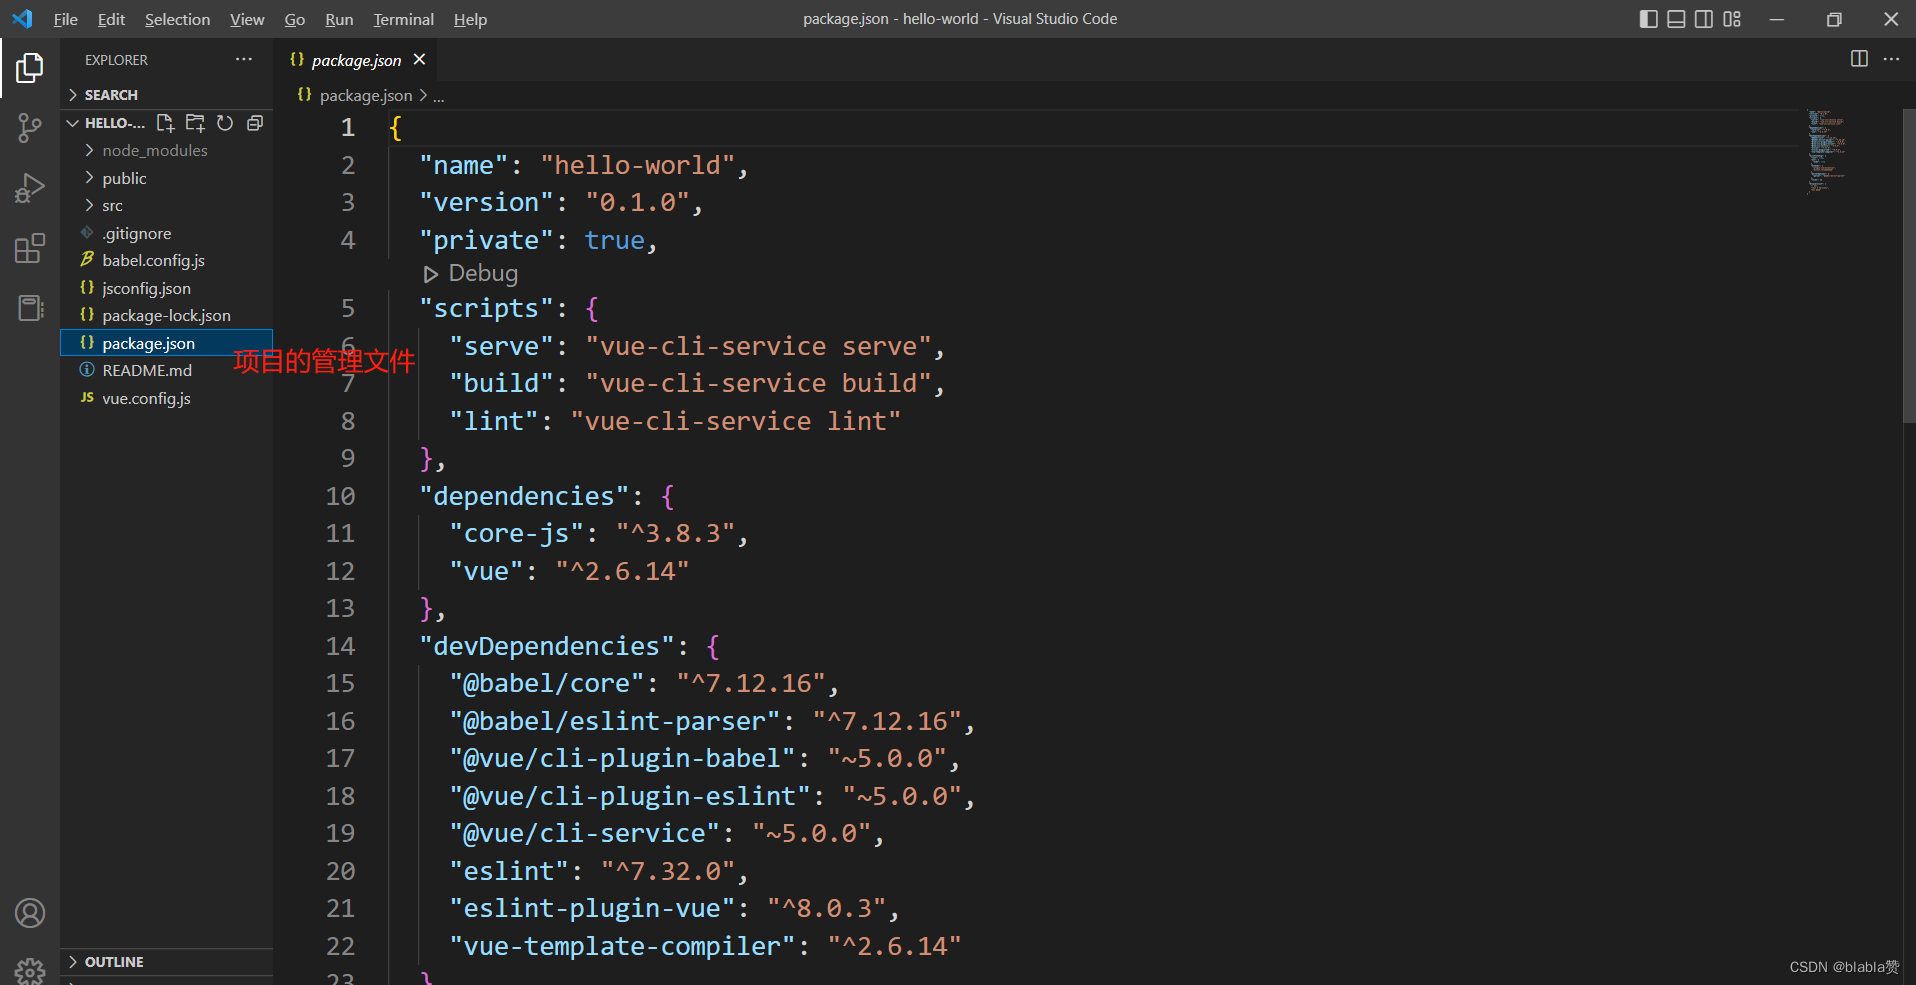This screenshot has width=1916, height=985.
Task: Expand the OUTLINE section
Action: 166,962
